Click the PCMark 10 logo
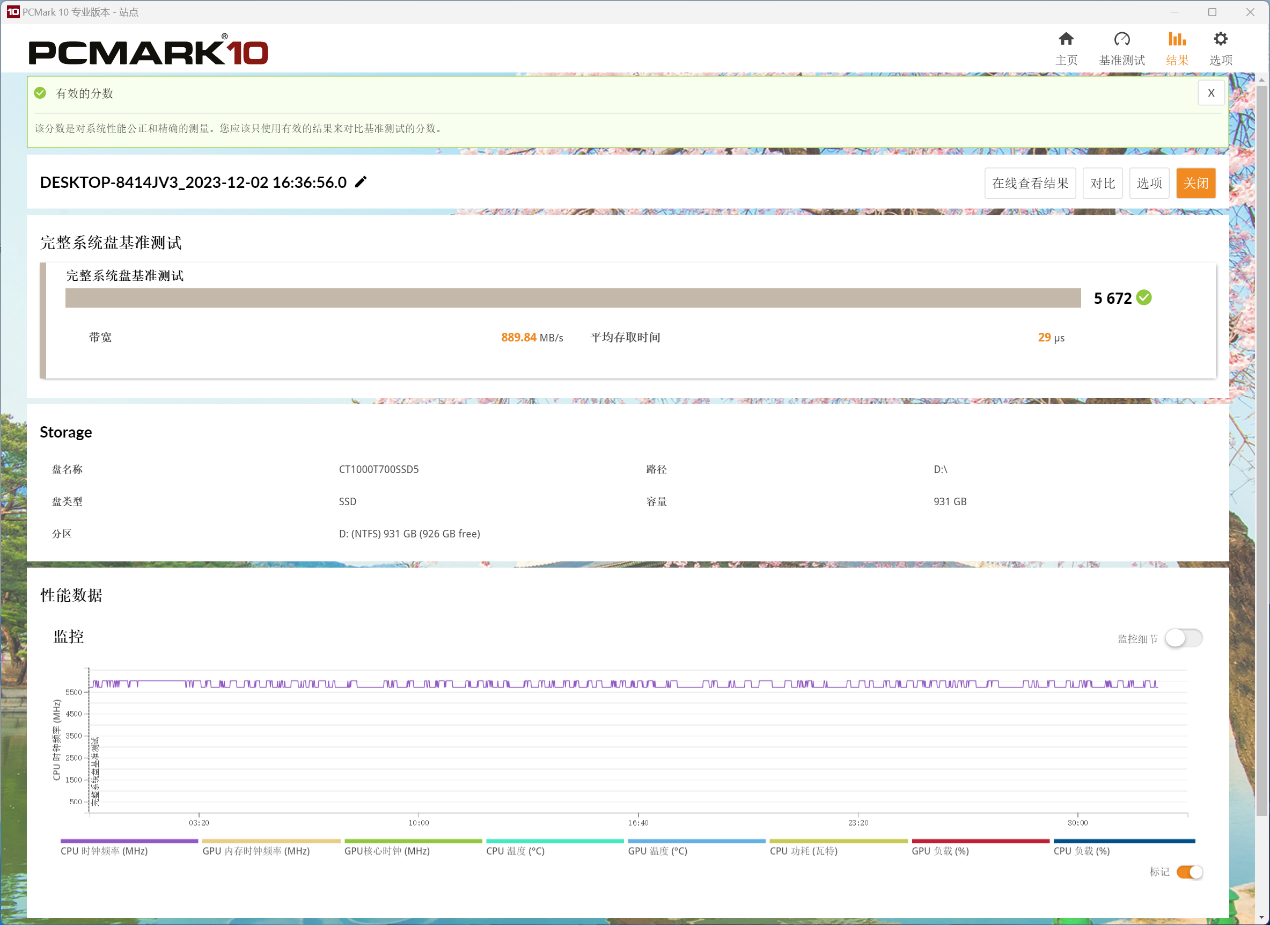 (148, 52)
